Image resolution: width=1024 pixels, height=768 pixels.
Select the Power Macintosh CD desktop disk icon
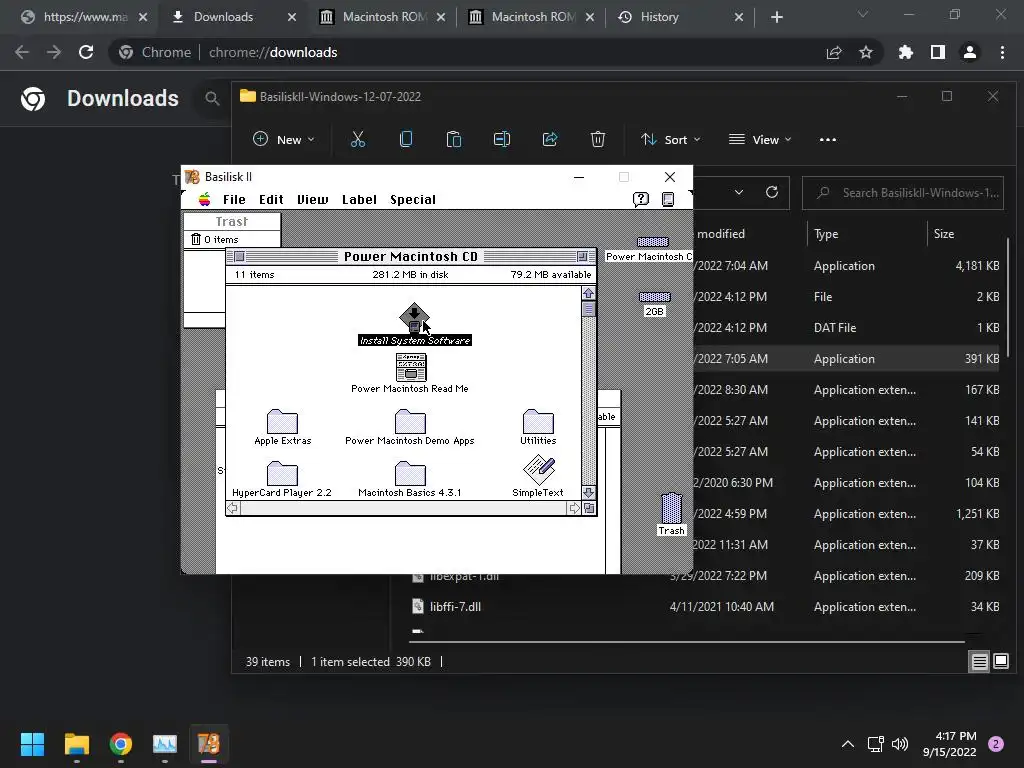pyautogui.click(x=652, y=242)
